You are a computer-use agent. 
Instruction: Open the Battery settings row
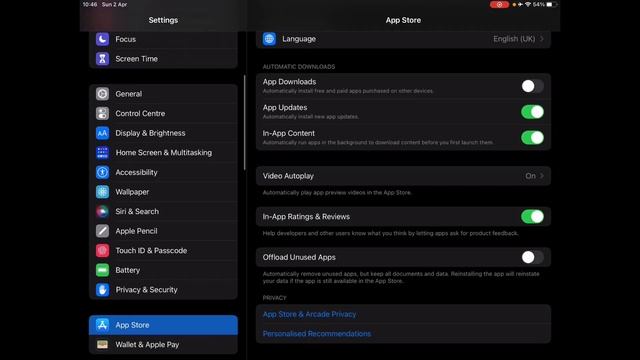coord(163,270)
